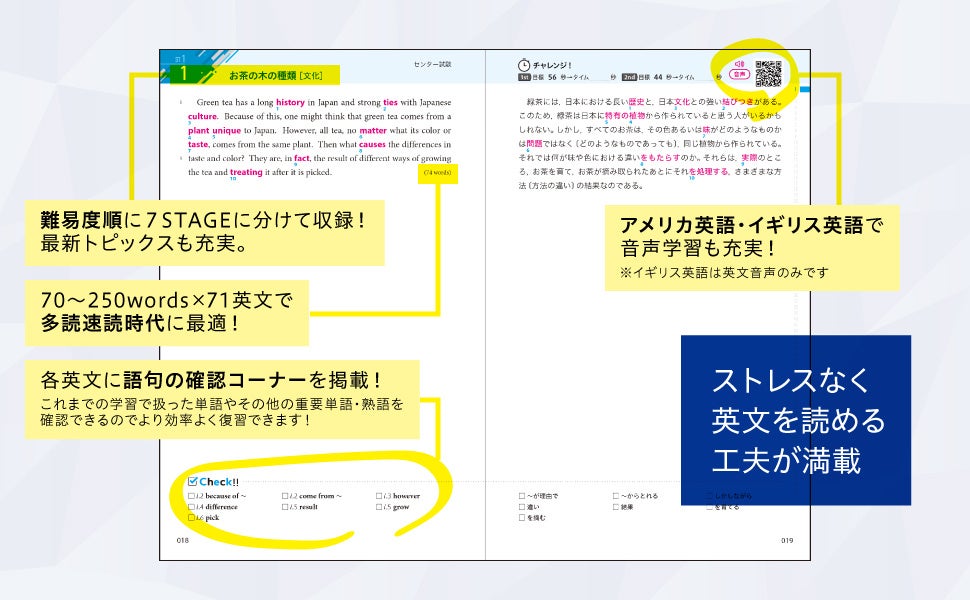Click the highlighted phrase 特有の植物
This screenshot has height=600, width=970.
point(625,116)
